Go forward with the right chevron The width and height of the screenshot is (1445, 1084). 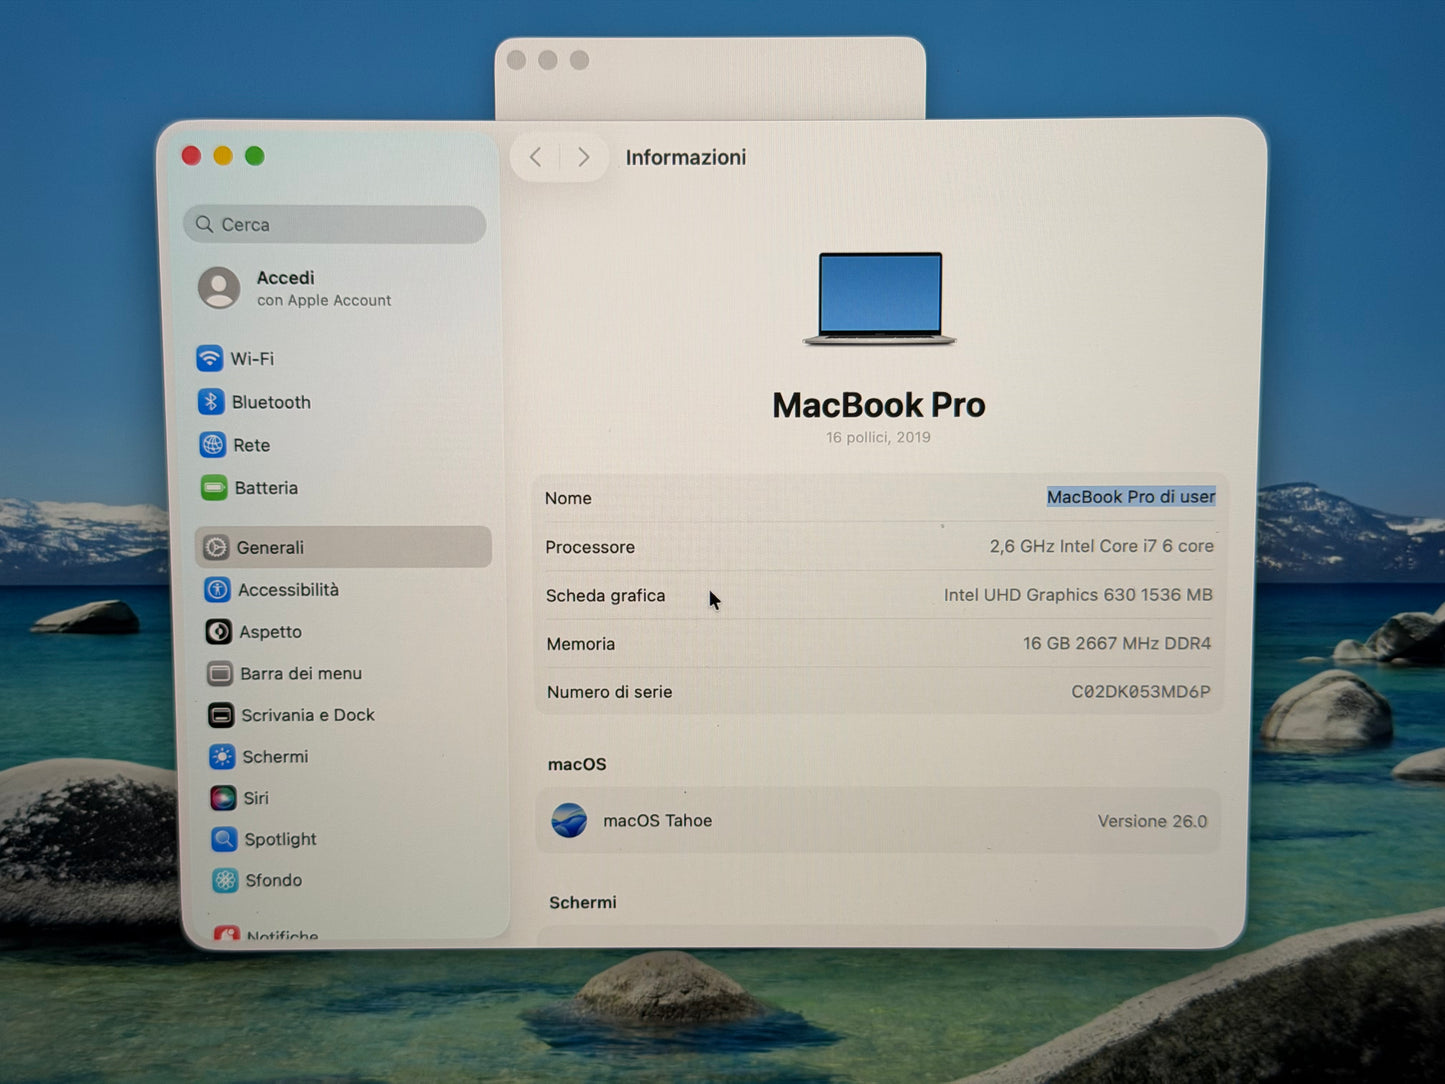tap(583, 157)
